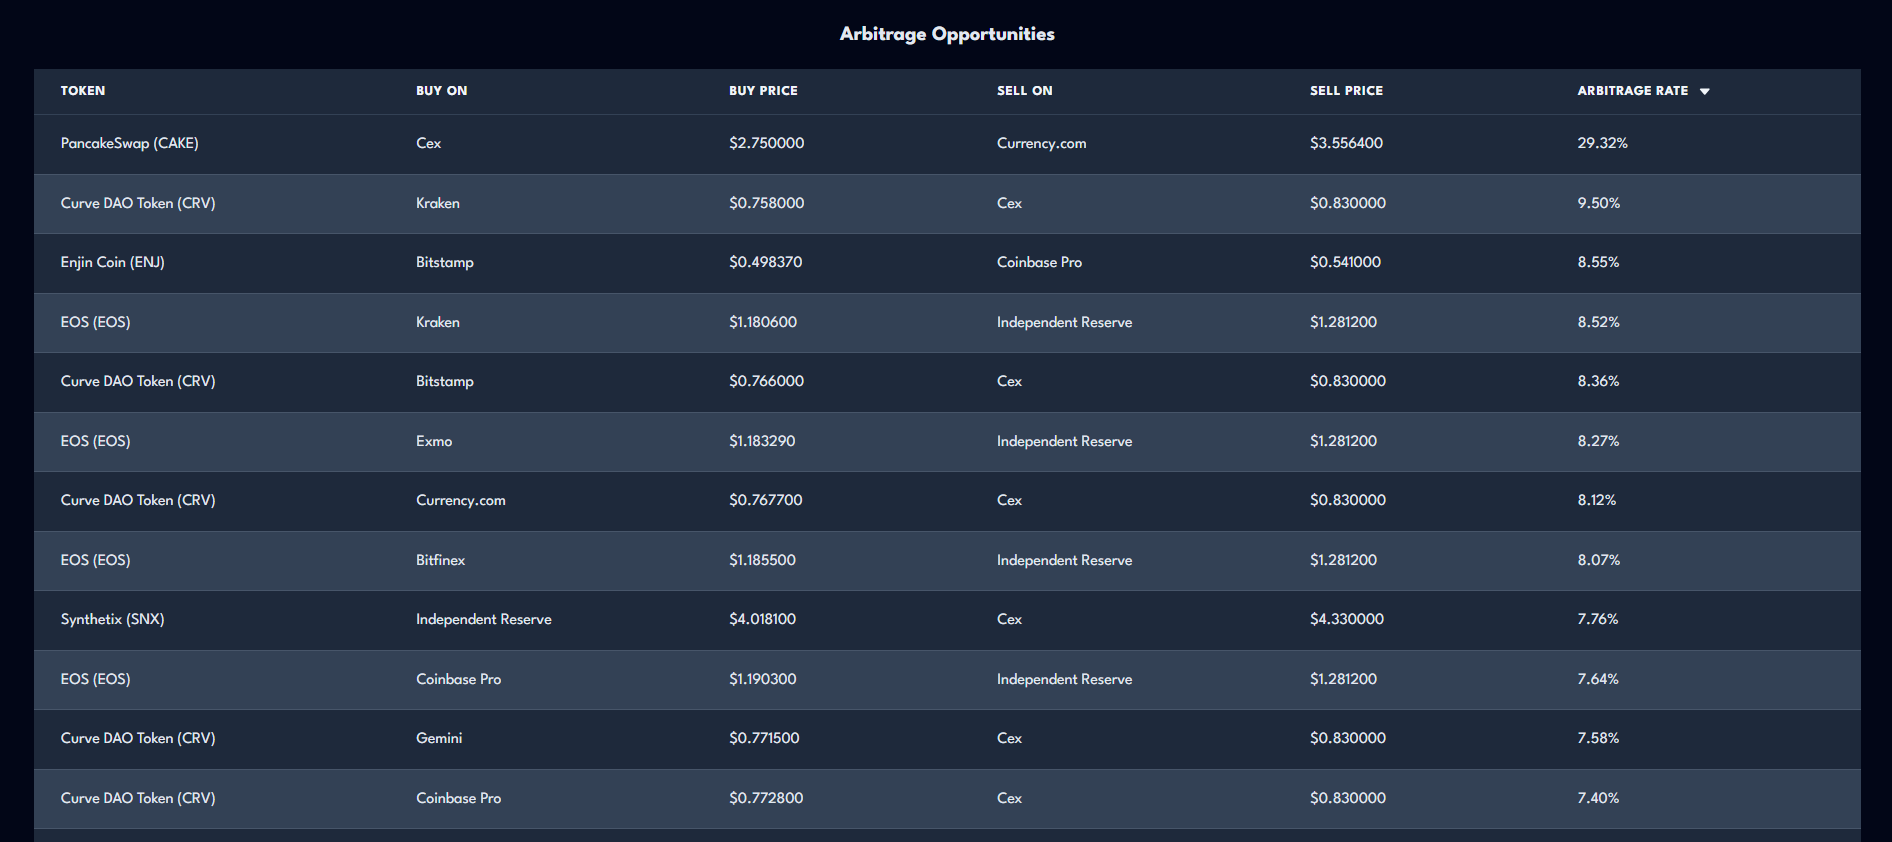Select the Enjin Coin (ENJ) token cell
The image size is (1892, 842).
point(113,262)
